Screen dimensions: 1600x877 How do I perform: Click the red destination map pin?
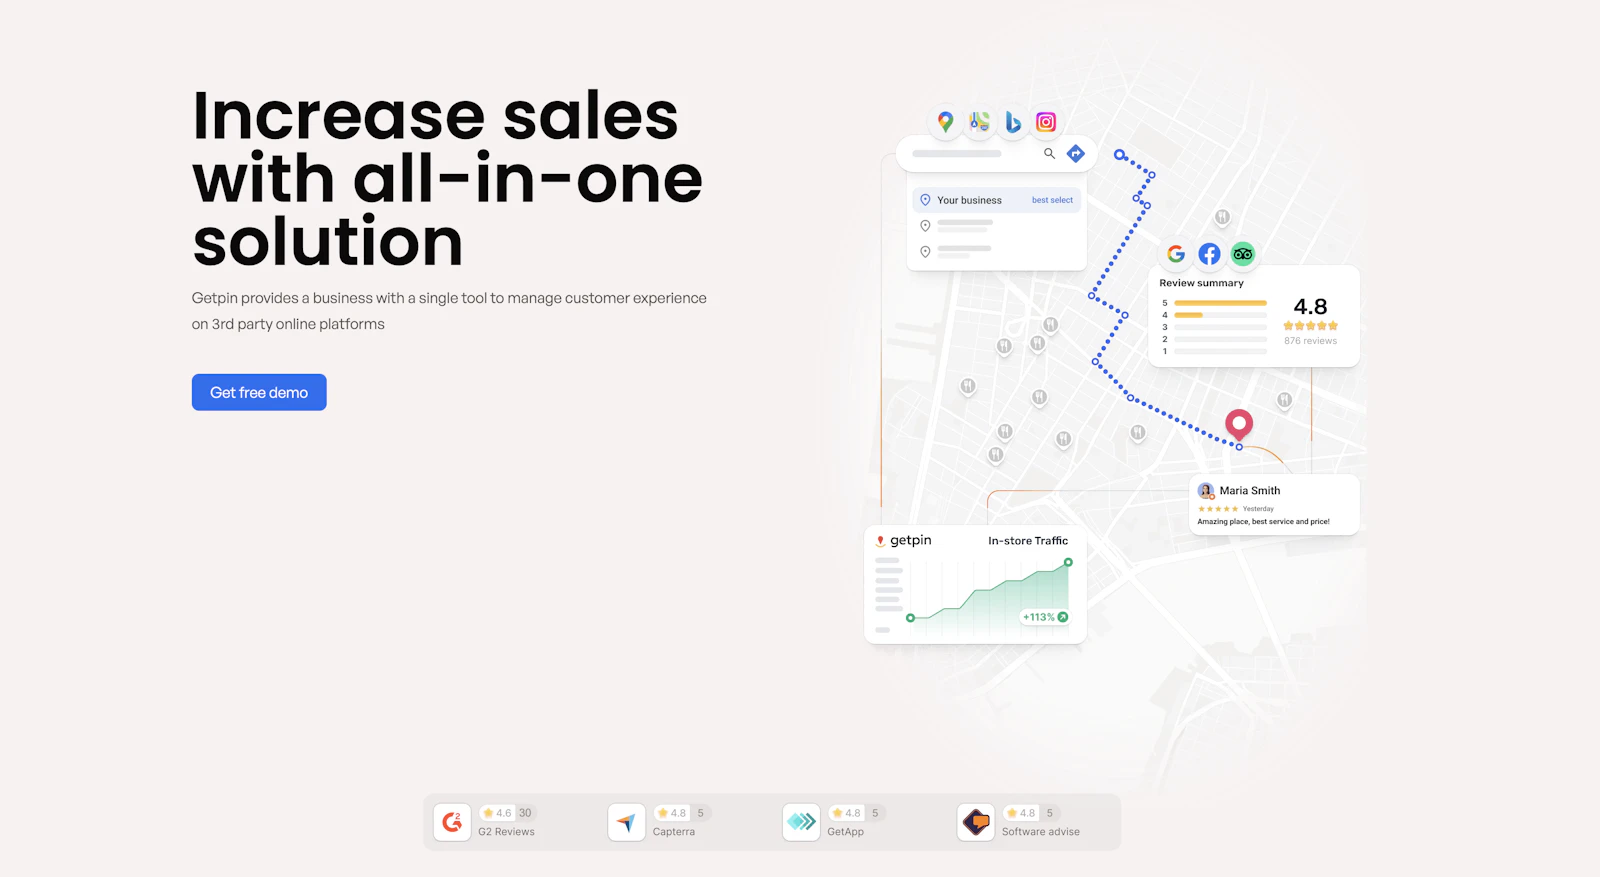(x=1239, y=425)
